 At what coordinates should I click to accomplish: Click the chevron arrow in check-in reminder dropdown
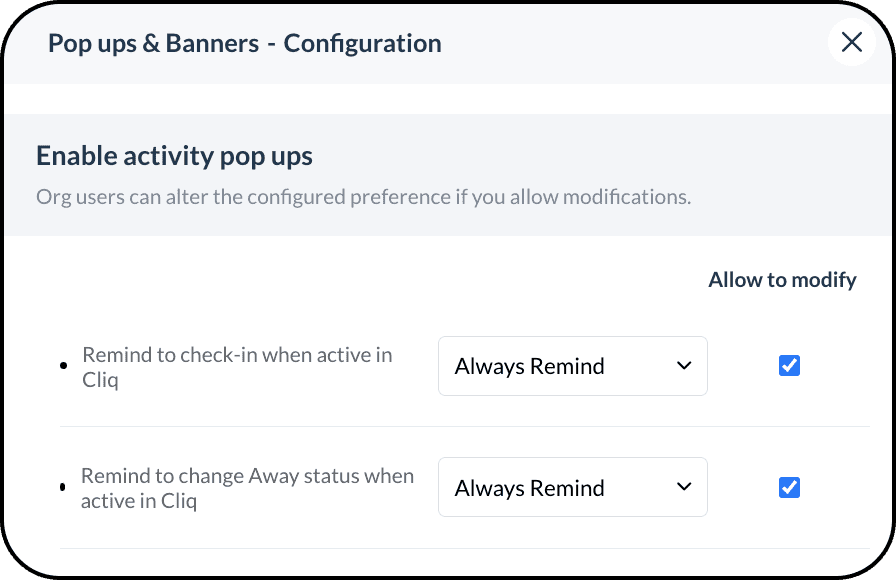pyautogui.click(x=684, y=366)
